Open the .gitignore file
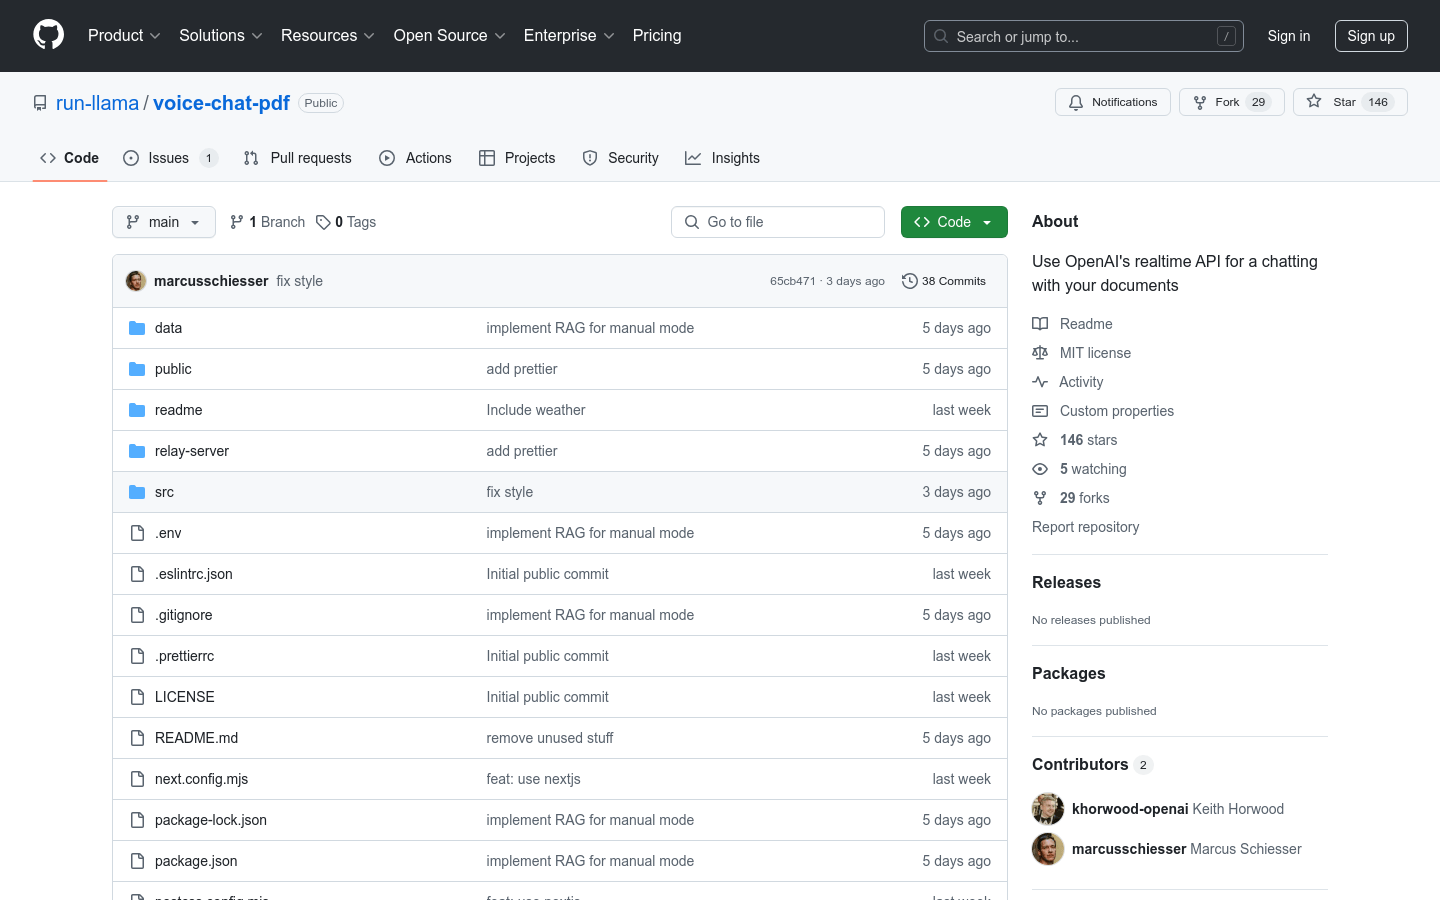 (x=184, y=615)
